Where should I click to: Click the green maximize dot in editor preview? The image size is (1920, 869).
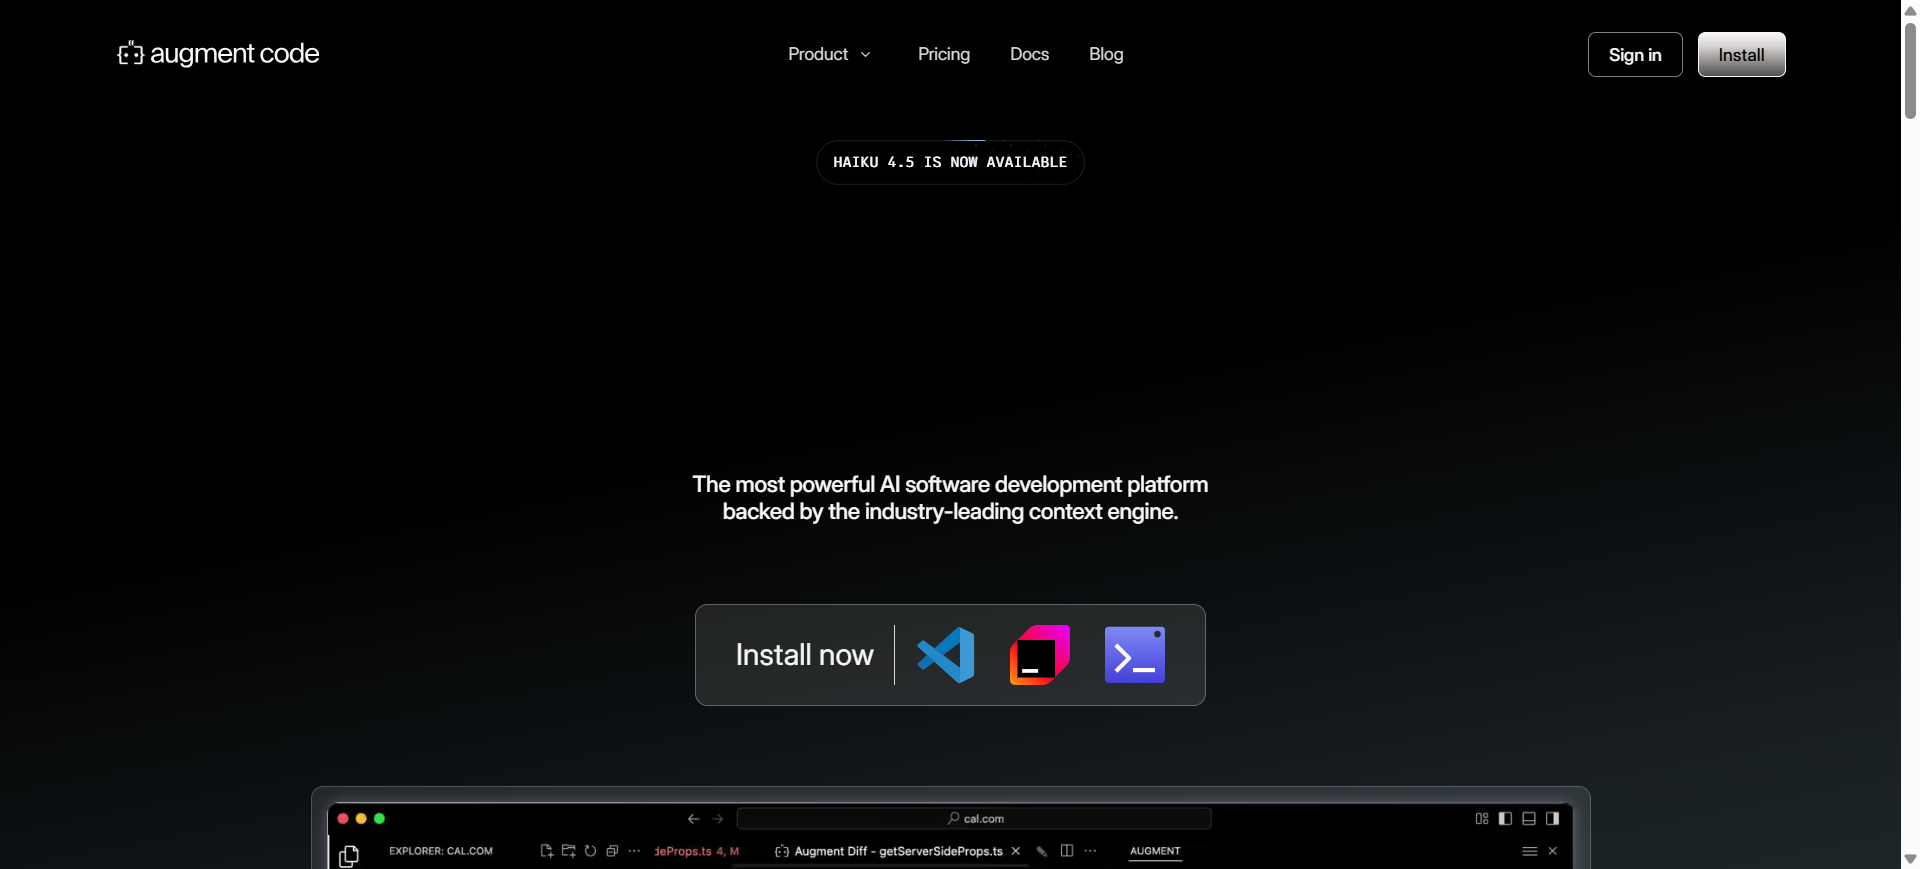pyautogui.click(x=379, y=818)
